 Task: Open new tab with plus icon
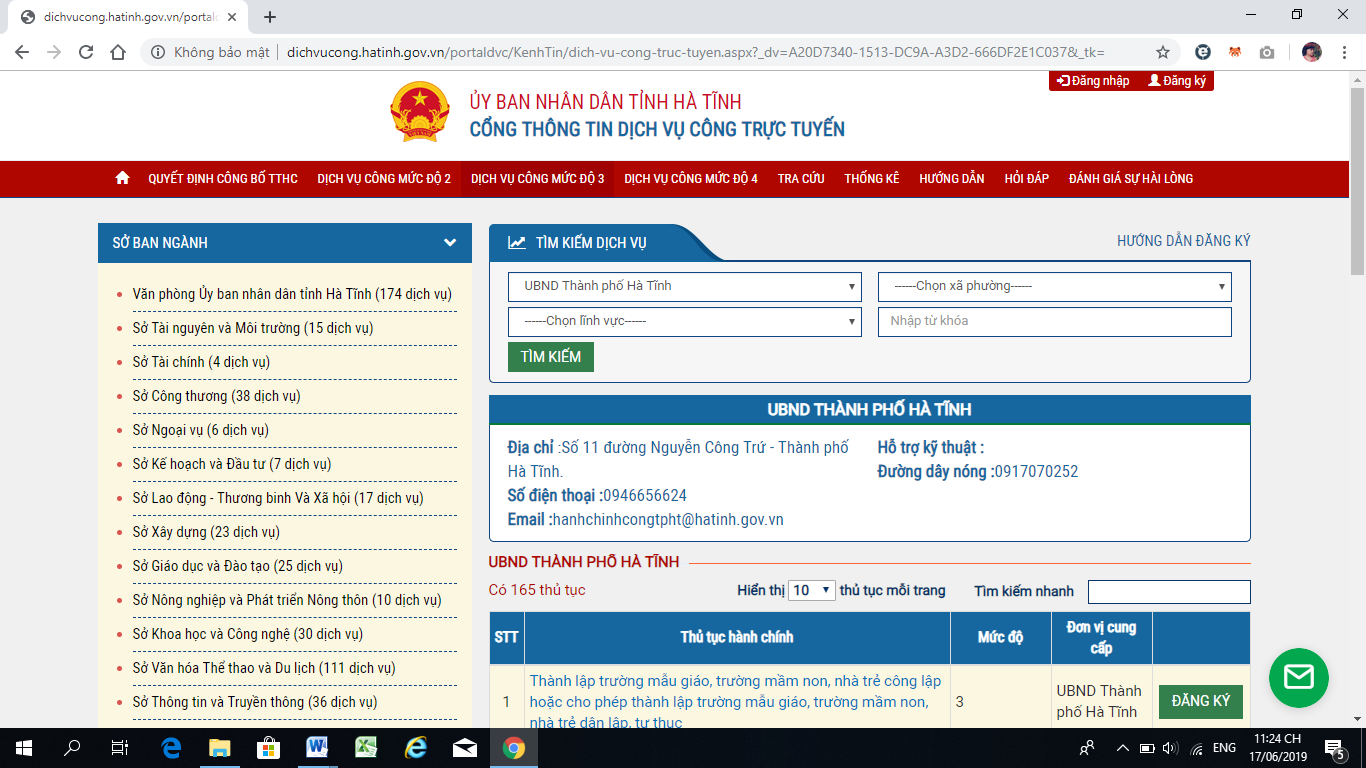click(270, 17)
